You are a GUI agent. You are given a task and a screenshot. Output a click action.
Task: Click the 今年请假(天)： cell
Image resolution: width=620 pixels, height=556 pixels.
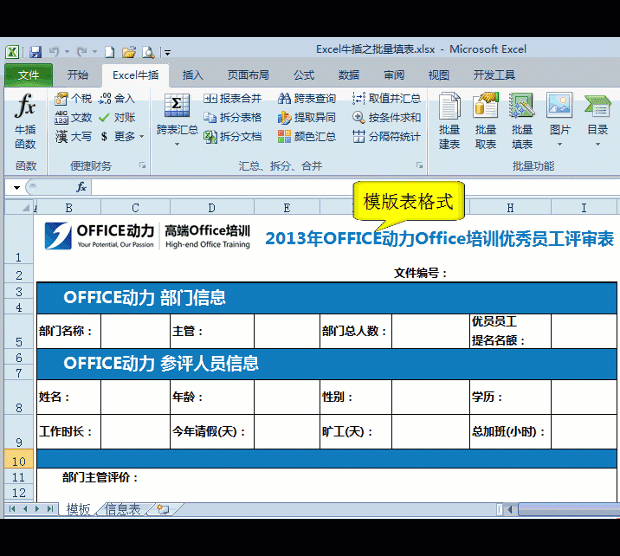click(x=212, y=431)
